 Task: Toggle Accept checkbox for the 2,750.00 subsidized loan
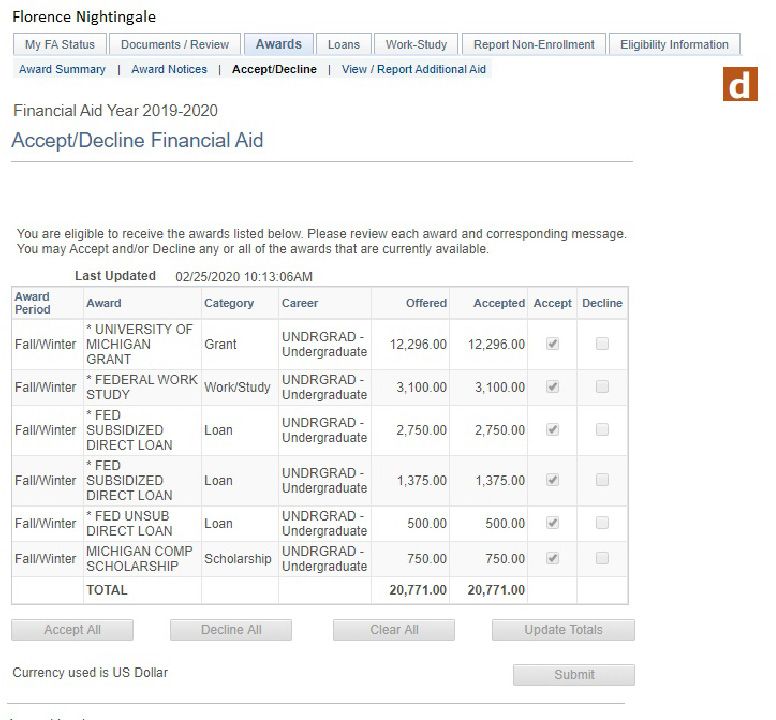pos(552,430)
